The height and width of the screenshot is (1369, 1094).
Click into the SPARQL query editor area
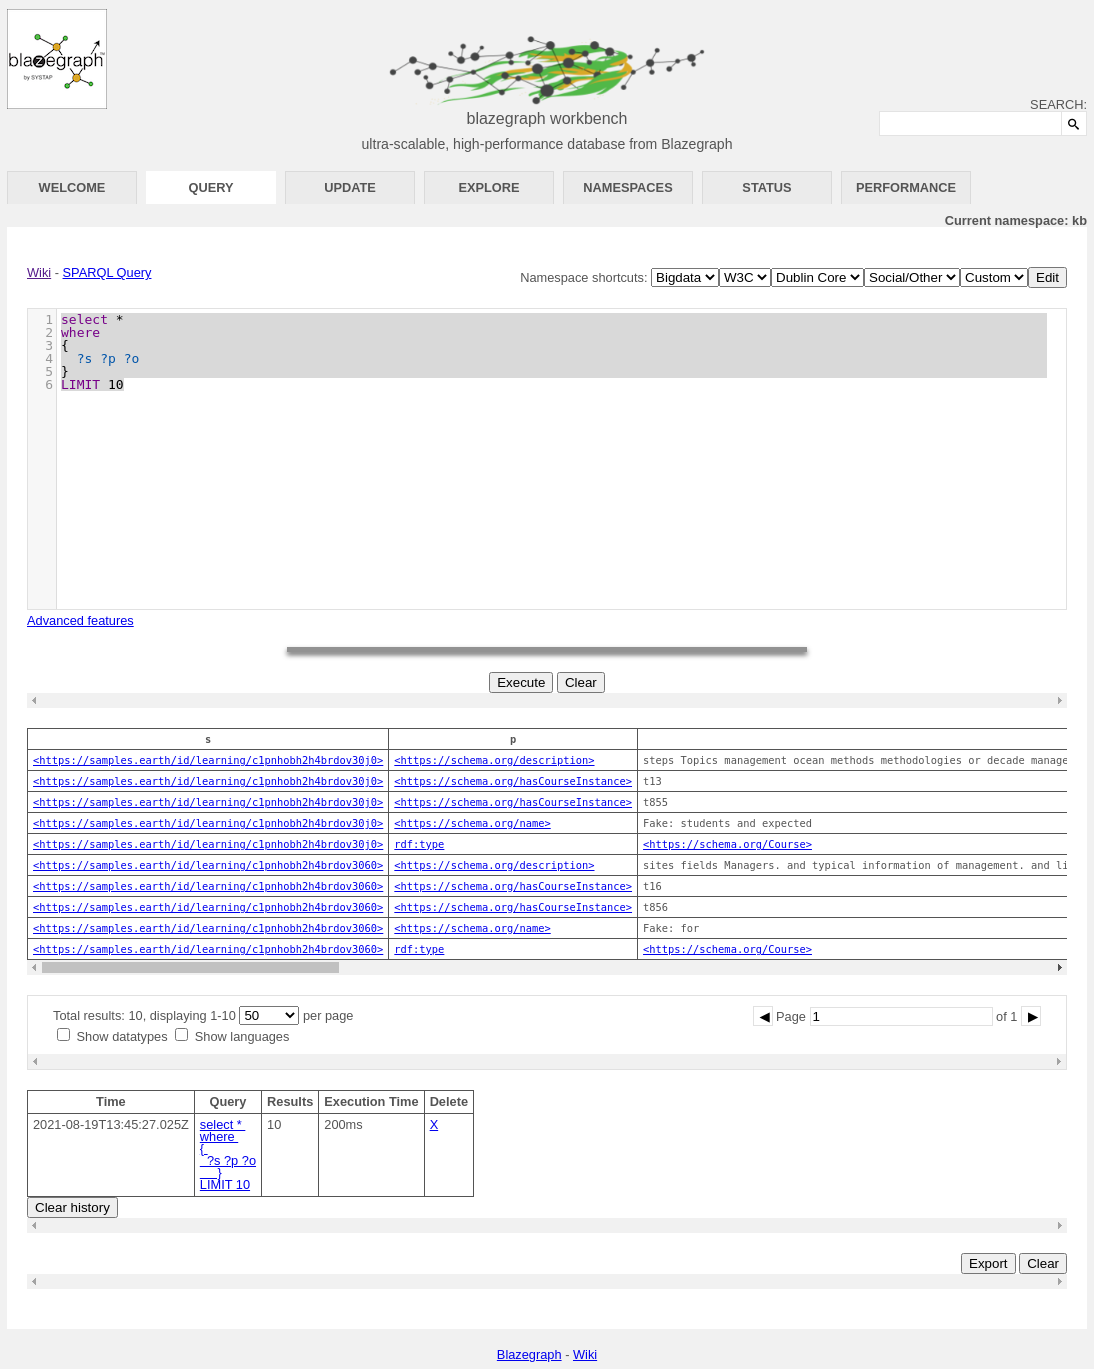tap(561, 459)
